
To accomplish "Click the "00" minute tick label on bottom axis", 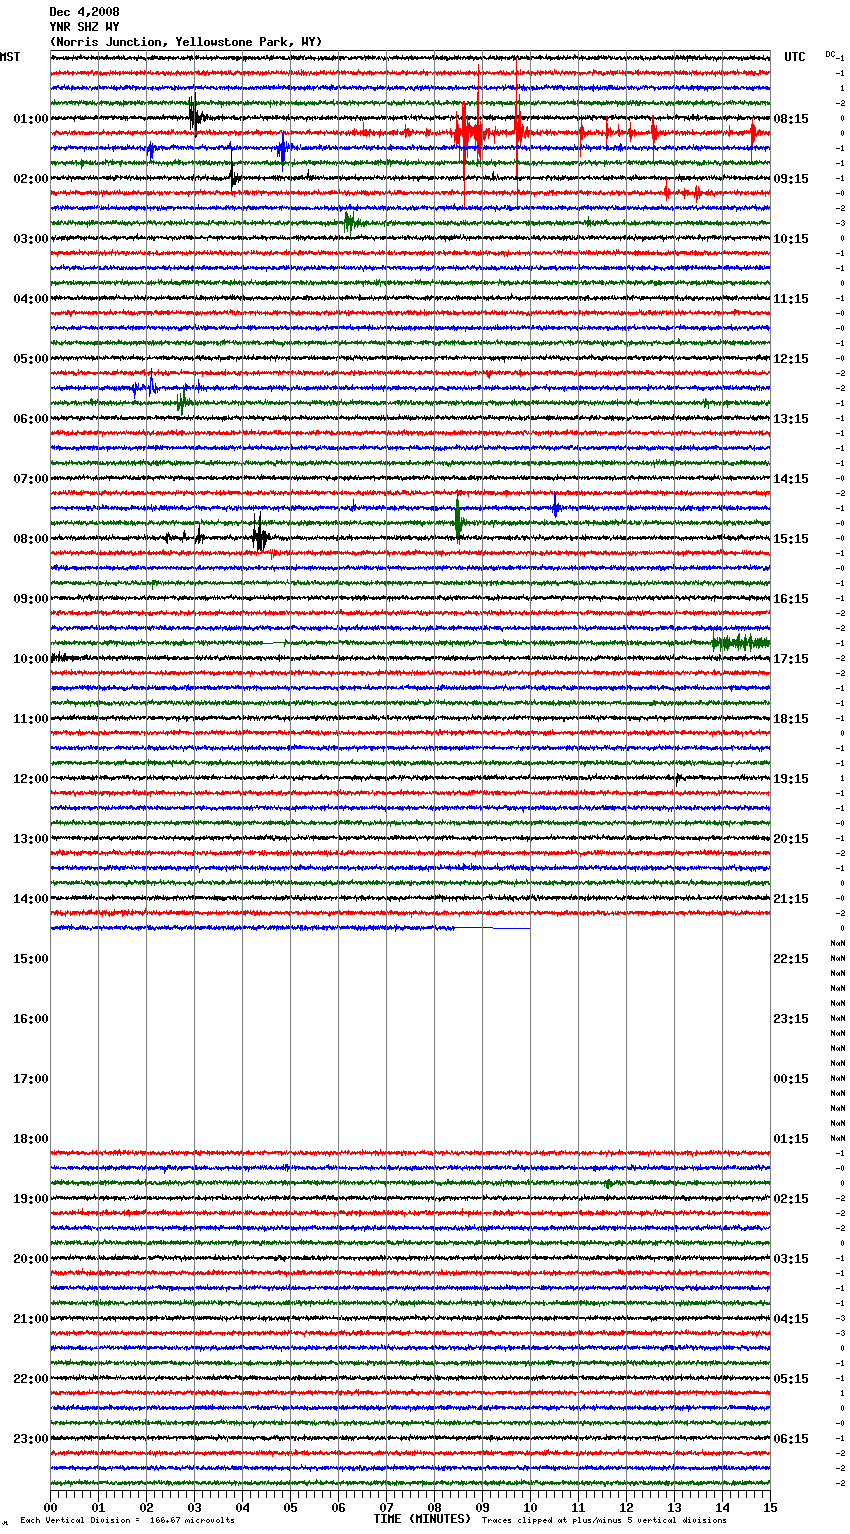I will (50, 1507).
